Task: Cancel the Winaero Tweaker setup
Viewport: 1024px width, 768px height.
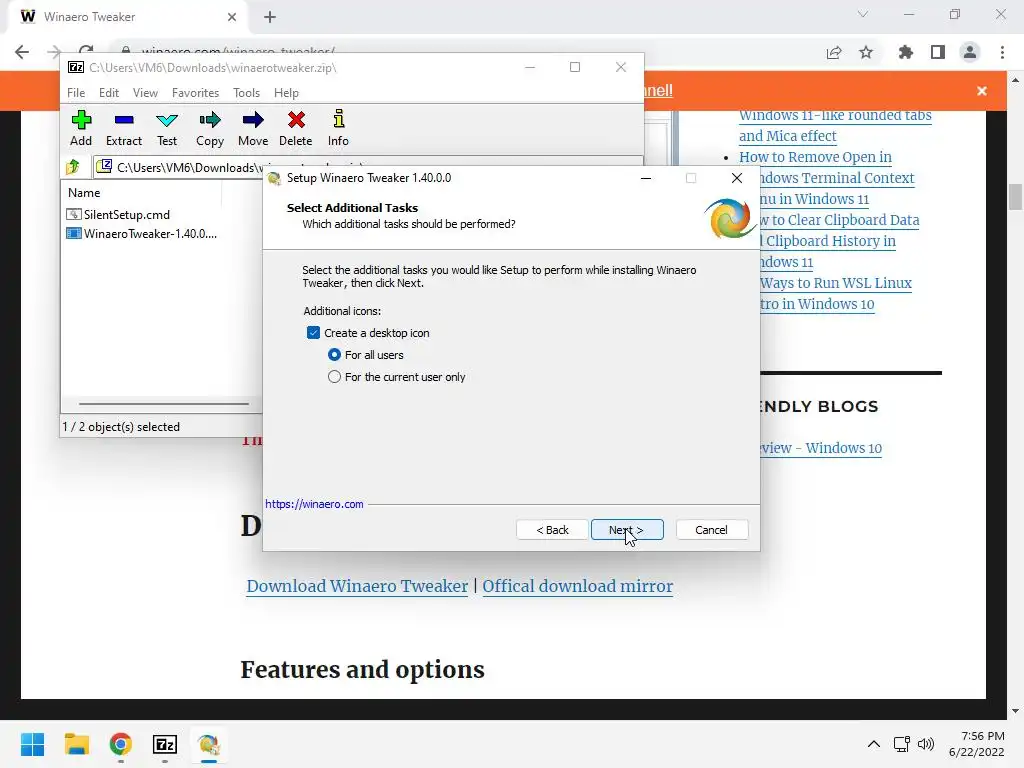Action: (711, 530)
